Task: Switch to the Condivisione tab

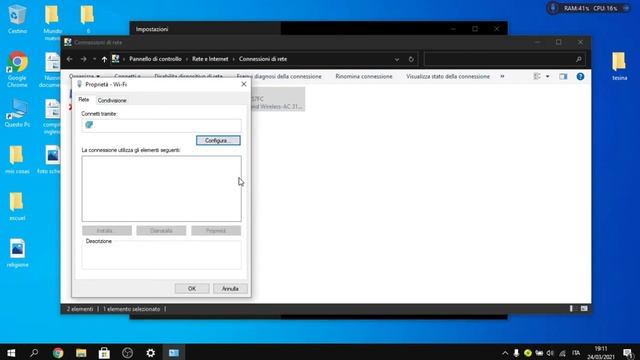Action: [x=112, y=100]
